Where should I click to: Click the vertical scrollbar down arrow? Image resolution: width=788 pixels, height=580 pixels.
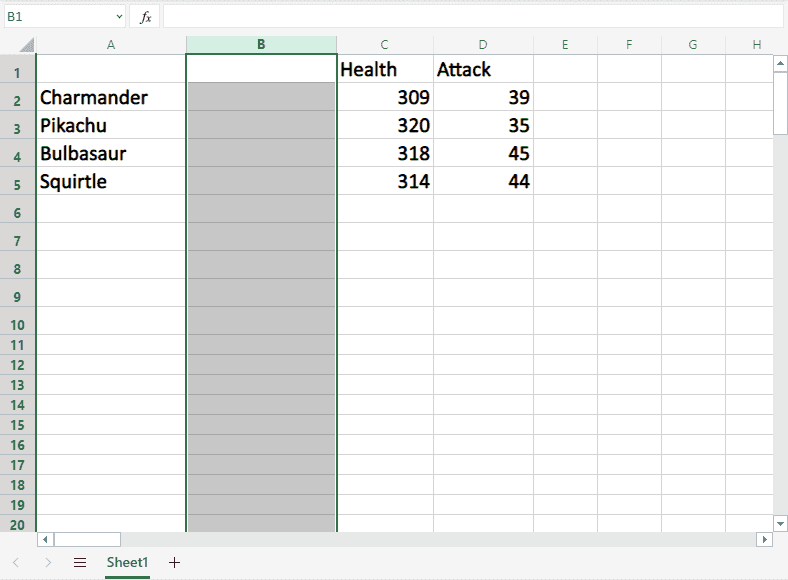[x=781, y=523]
